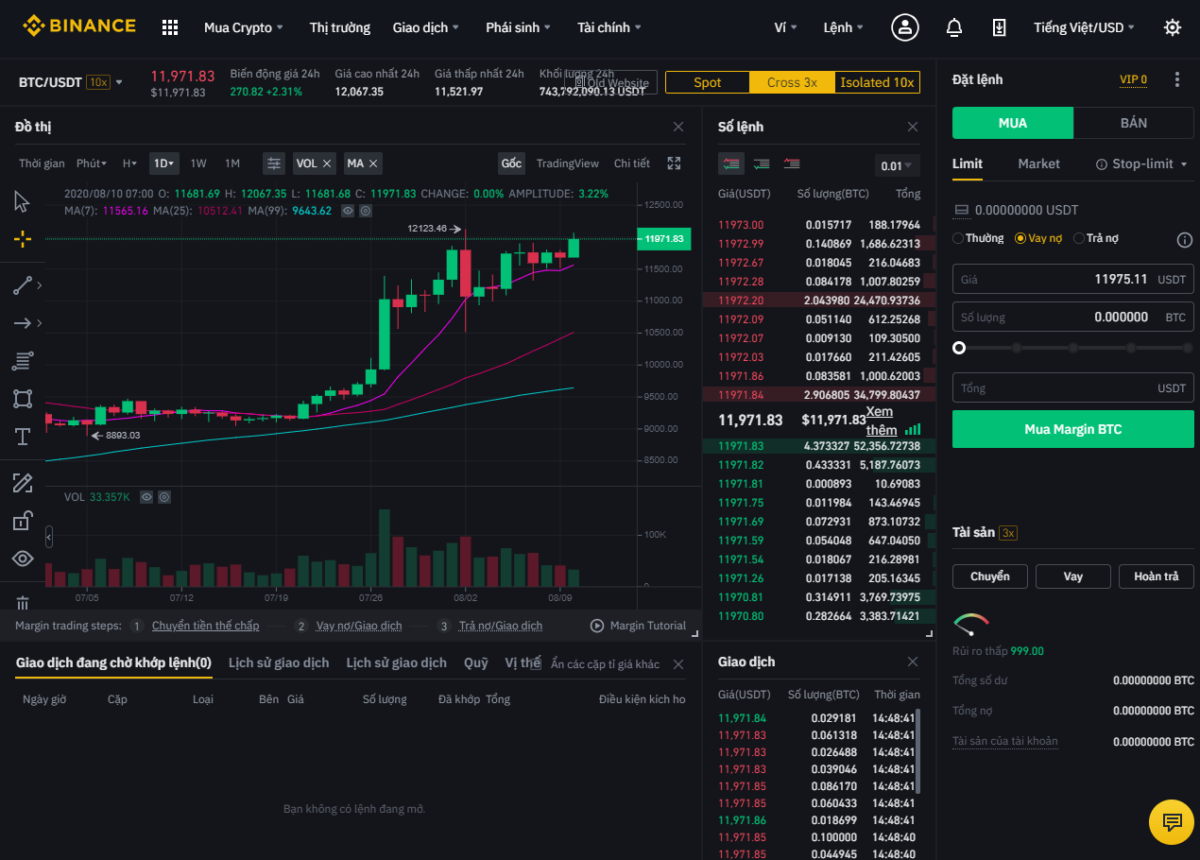Click the Hoàn trả repay button

(x=1156, y=576)
